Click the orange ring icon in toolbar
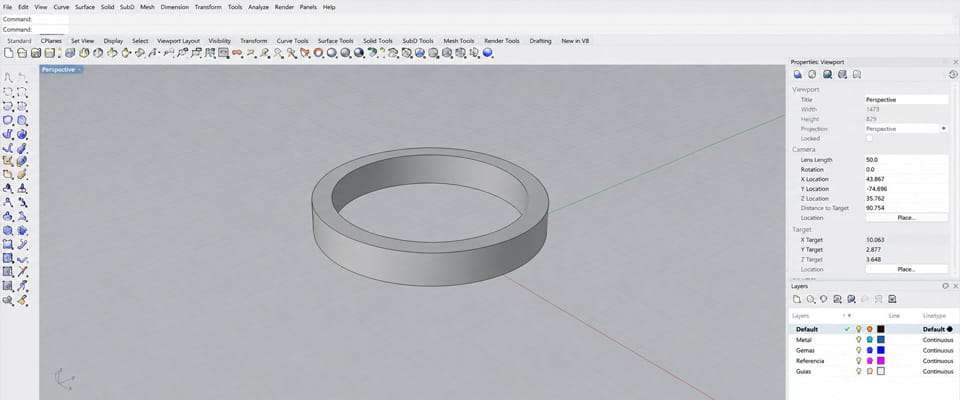This screenshot has width=960, height=400. [x=318, y=53]
